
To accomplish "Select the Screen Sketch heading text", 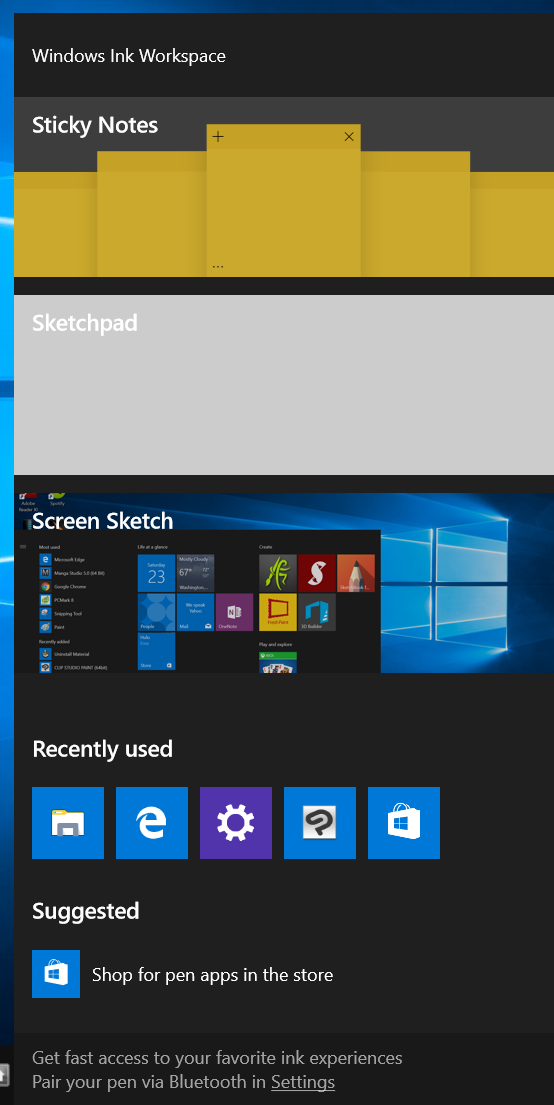I will pos(102,521).
